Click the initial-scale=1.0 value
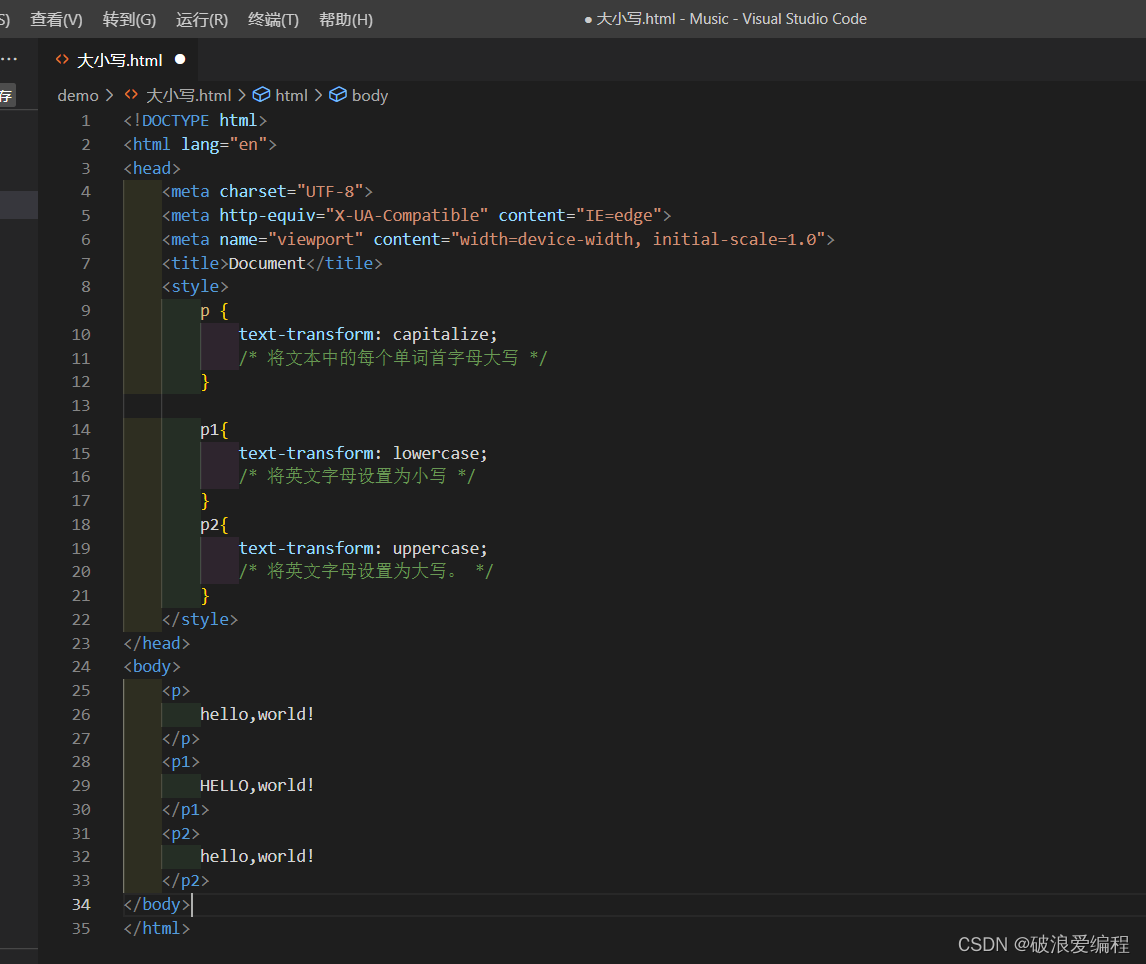This screenshot has width=1146, height=964. (x=734, y=240)
